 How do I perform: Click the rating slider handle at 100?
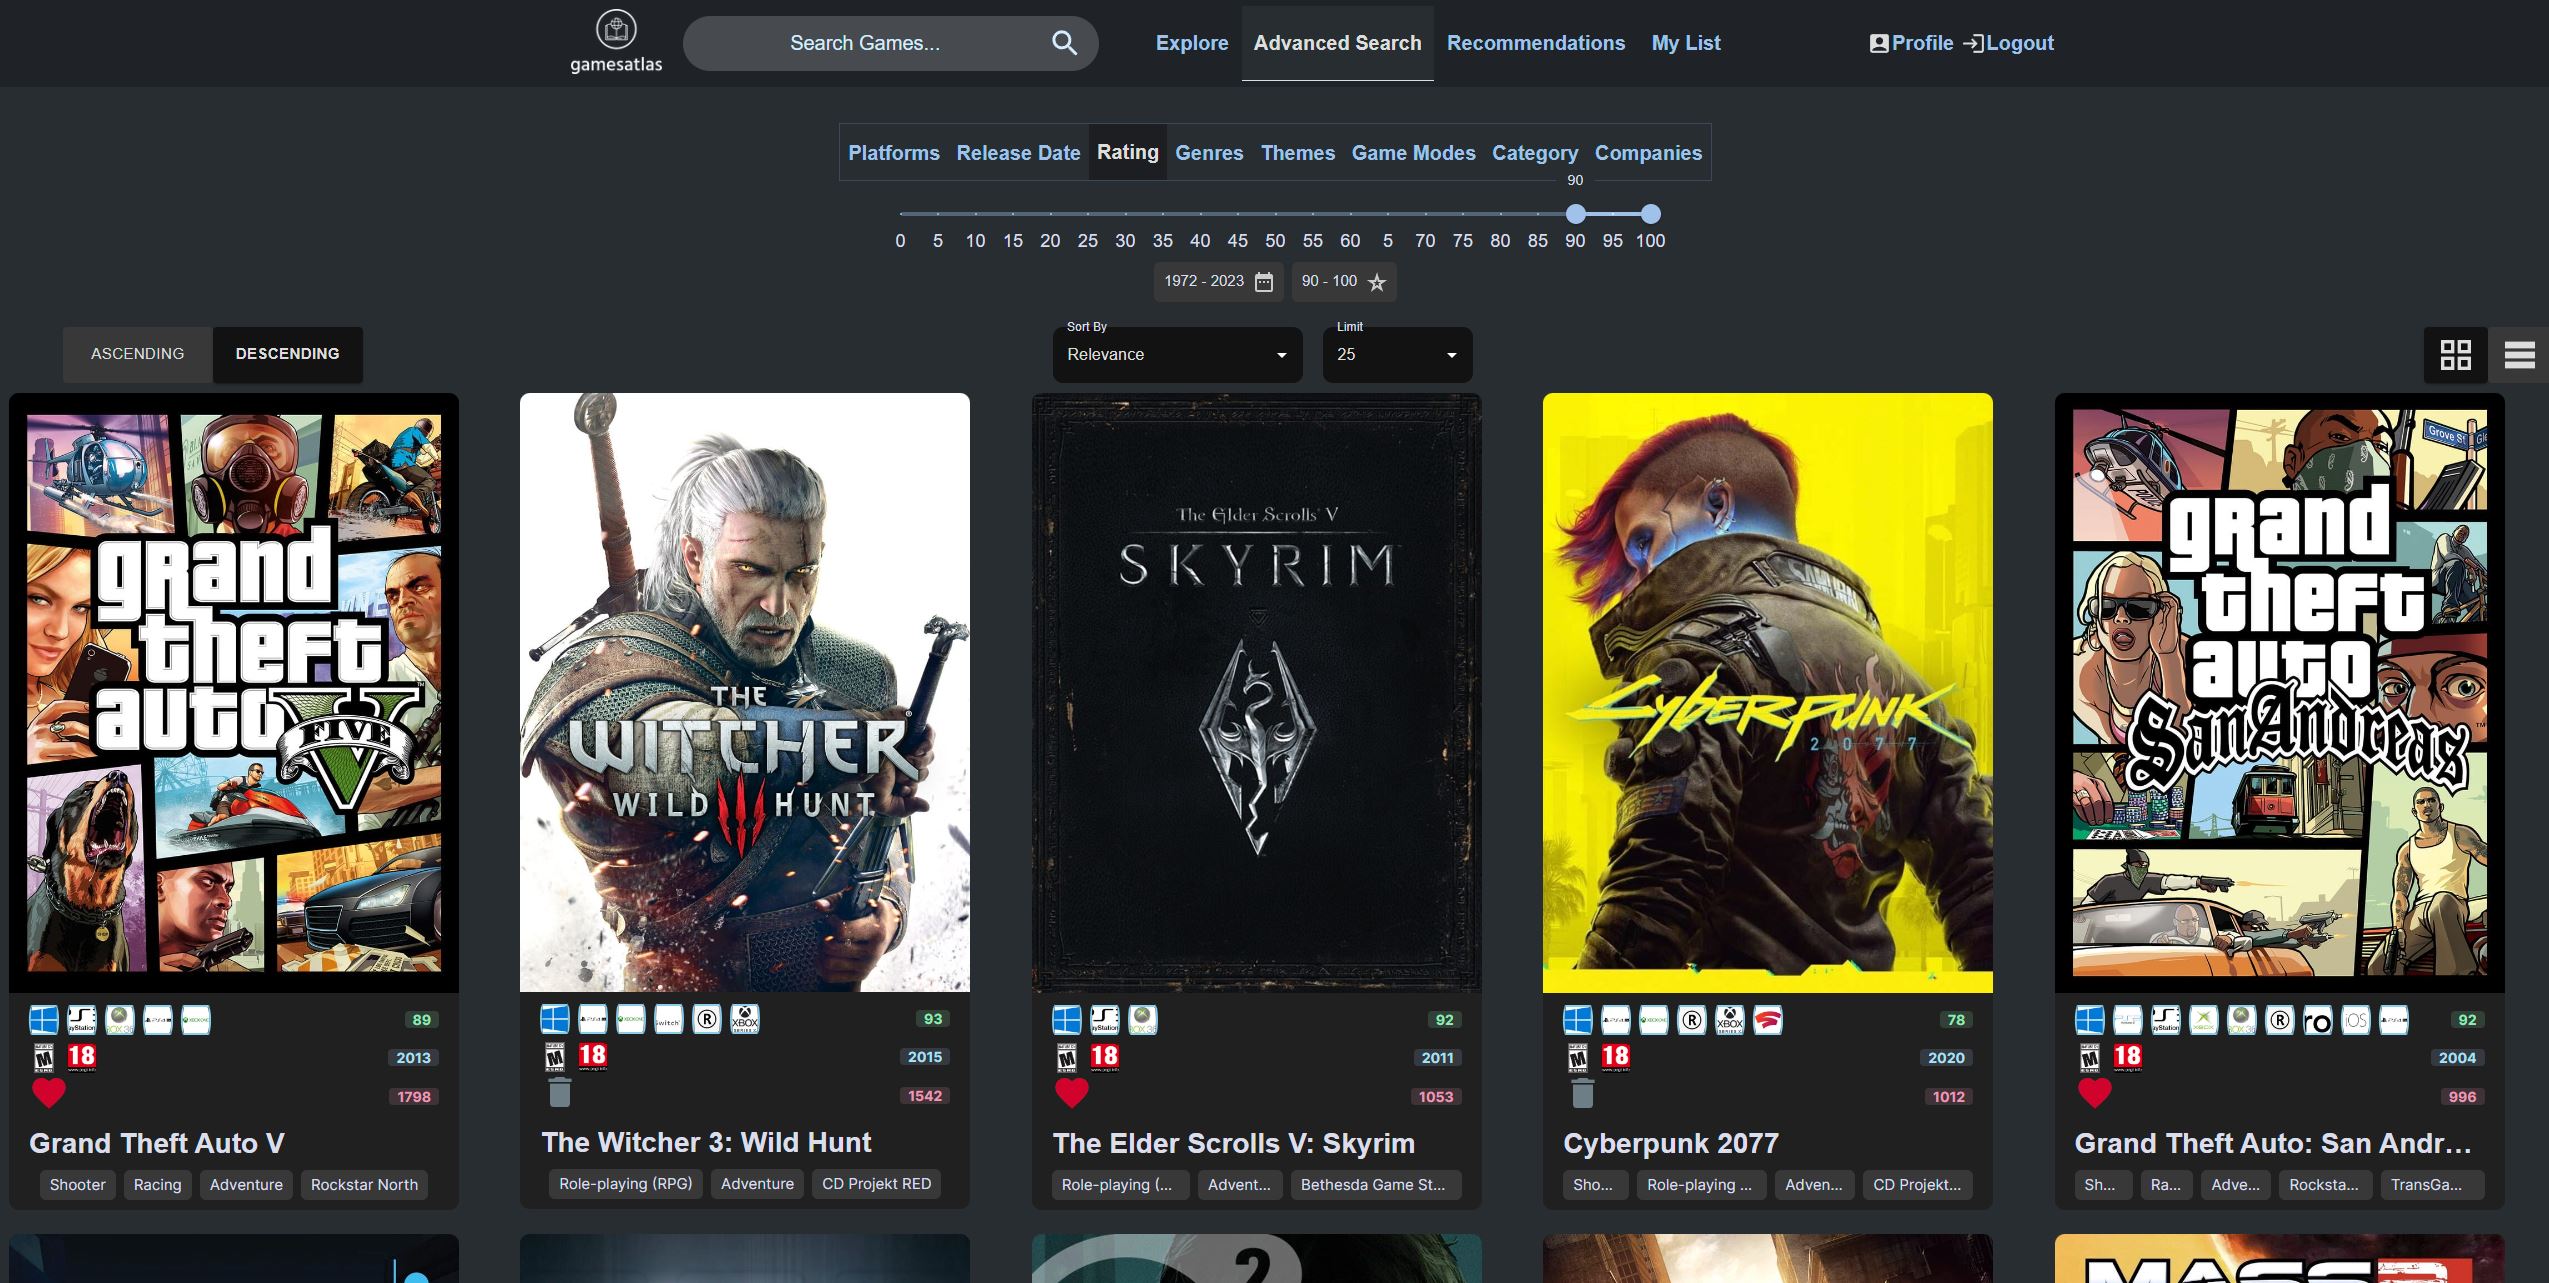click(x=1651, y=214)
